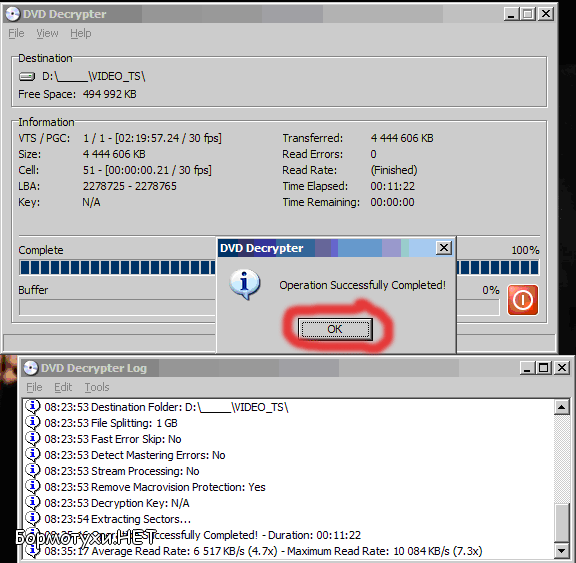Click the Key value N/A
This screenshot has width=576, height=563.
(91, 202)
